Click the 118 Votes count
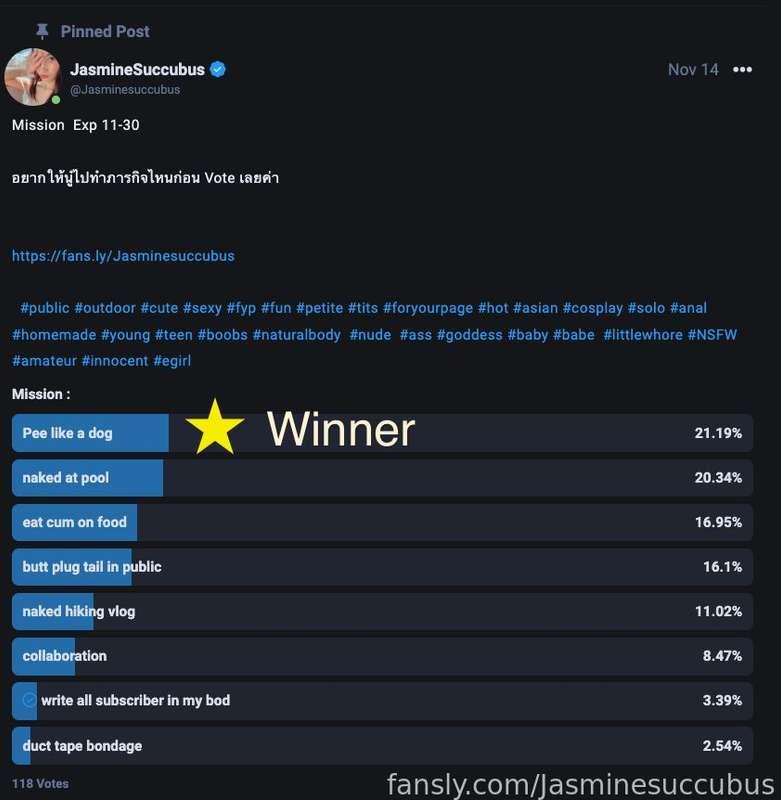Screen dimensions: 781x800 pos(40,784)
